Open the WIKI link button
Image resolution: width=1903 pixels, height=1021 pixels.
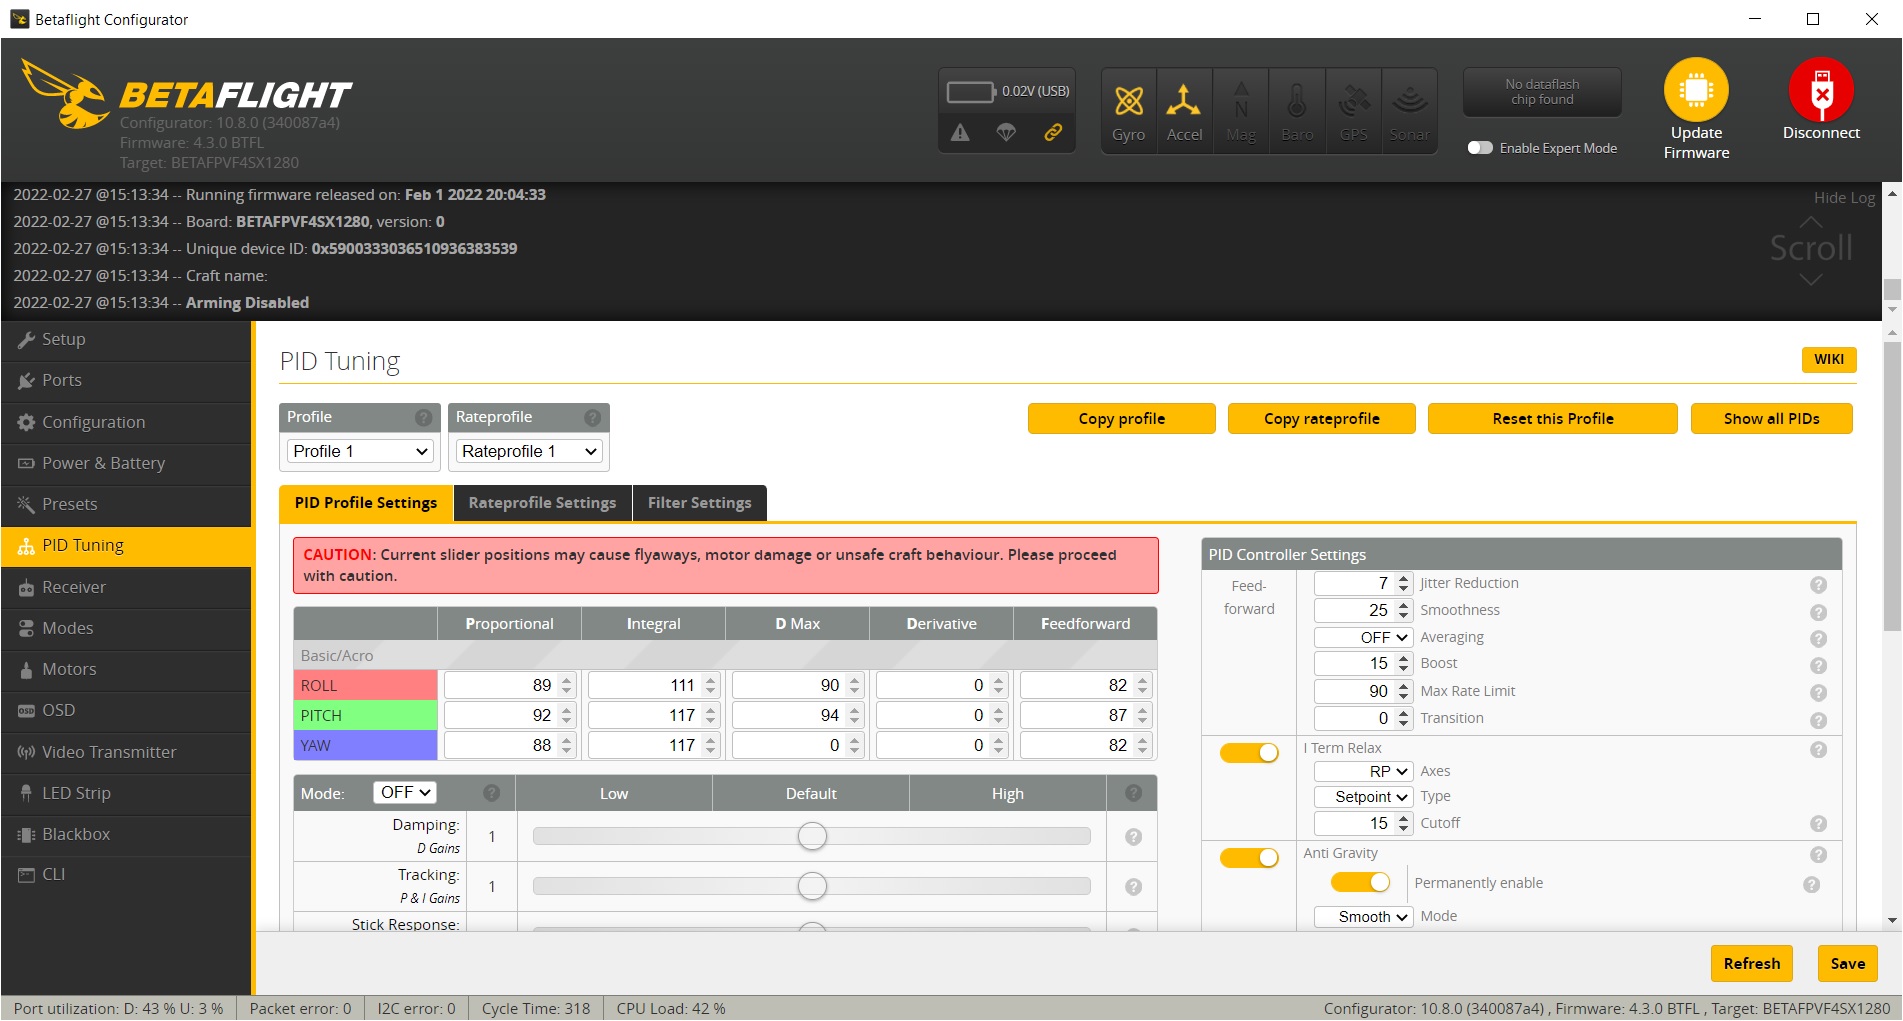1829,360
